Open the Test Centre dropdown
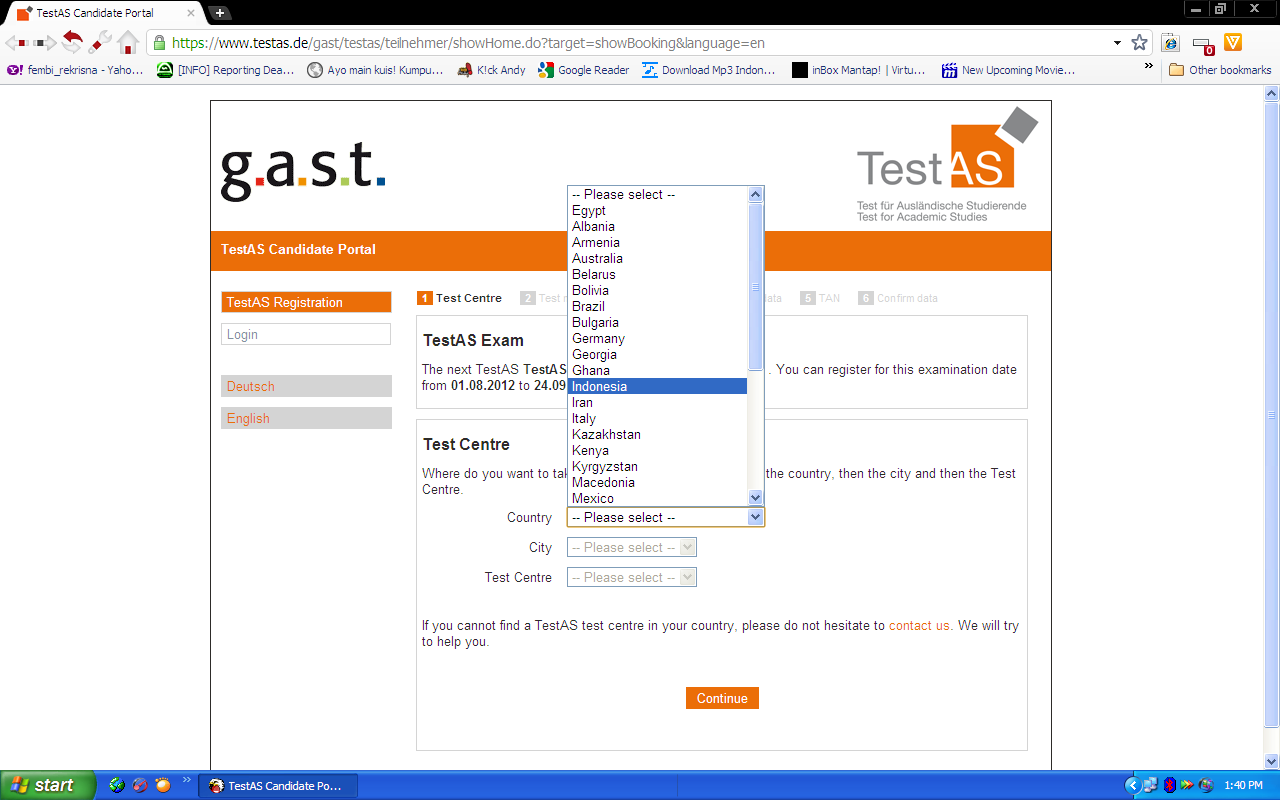The width and height of the screenshot is (1280, 800). pyautogui.click(x=632, y=577)
